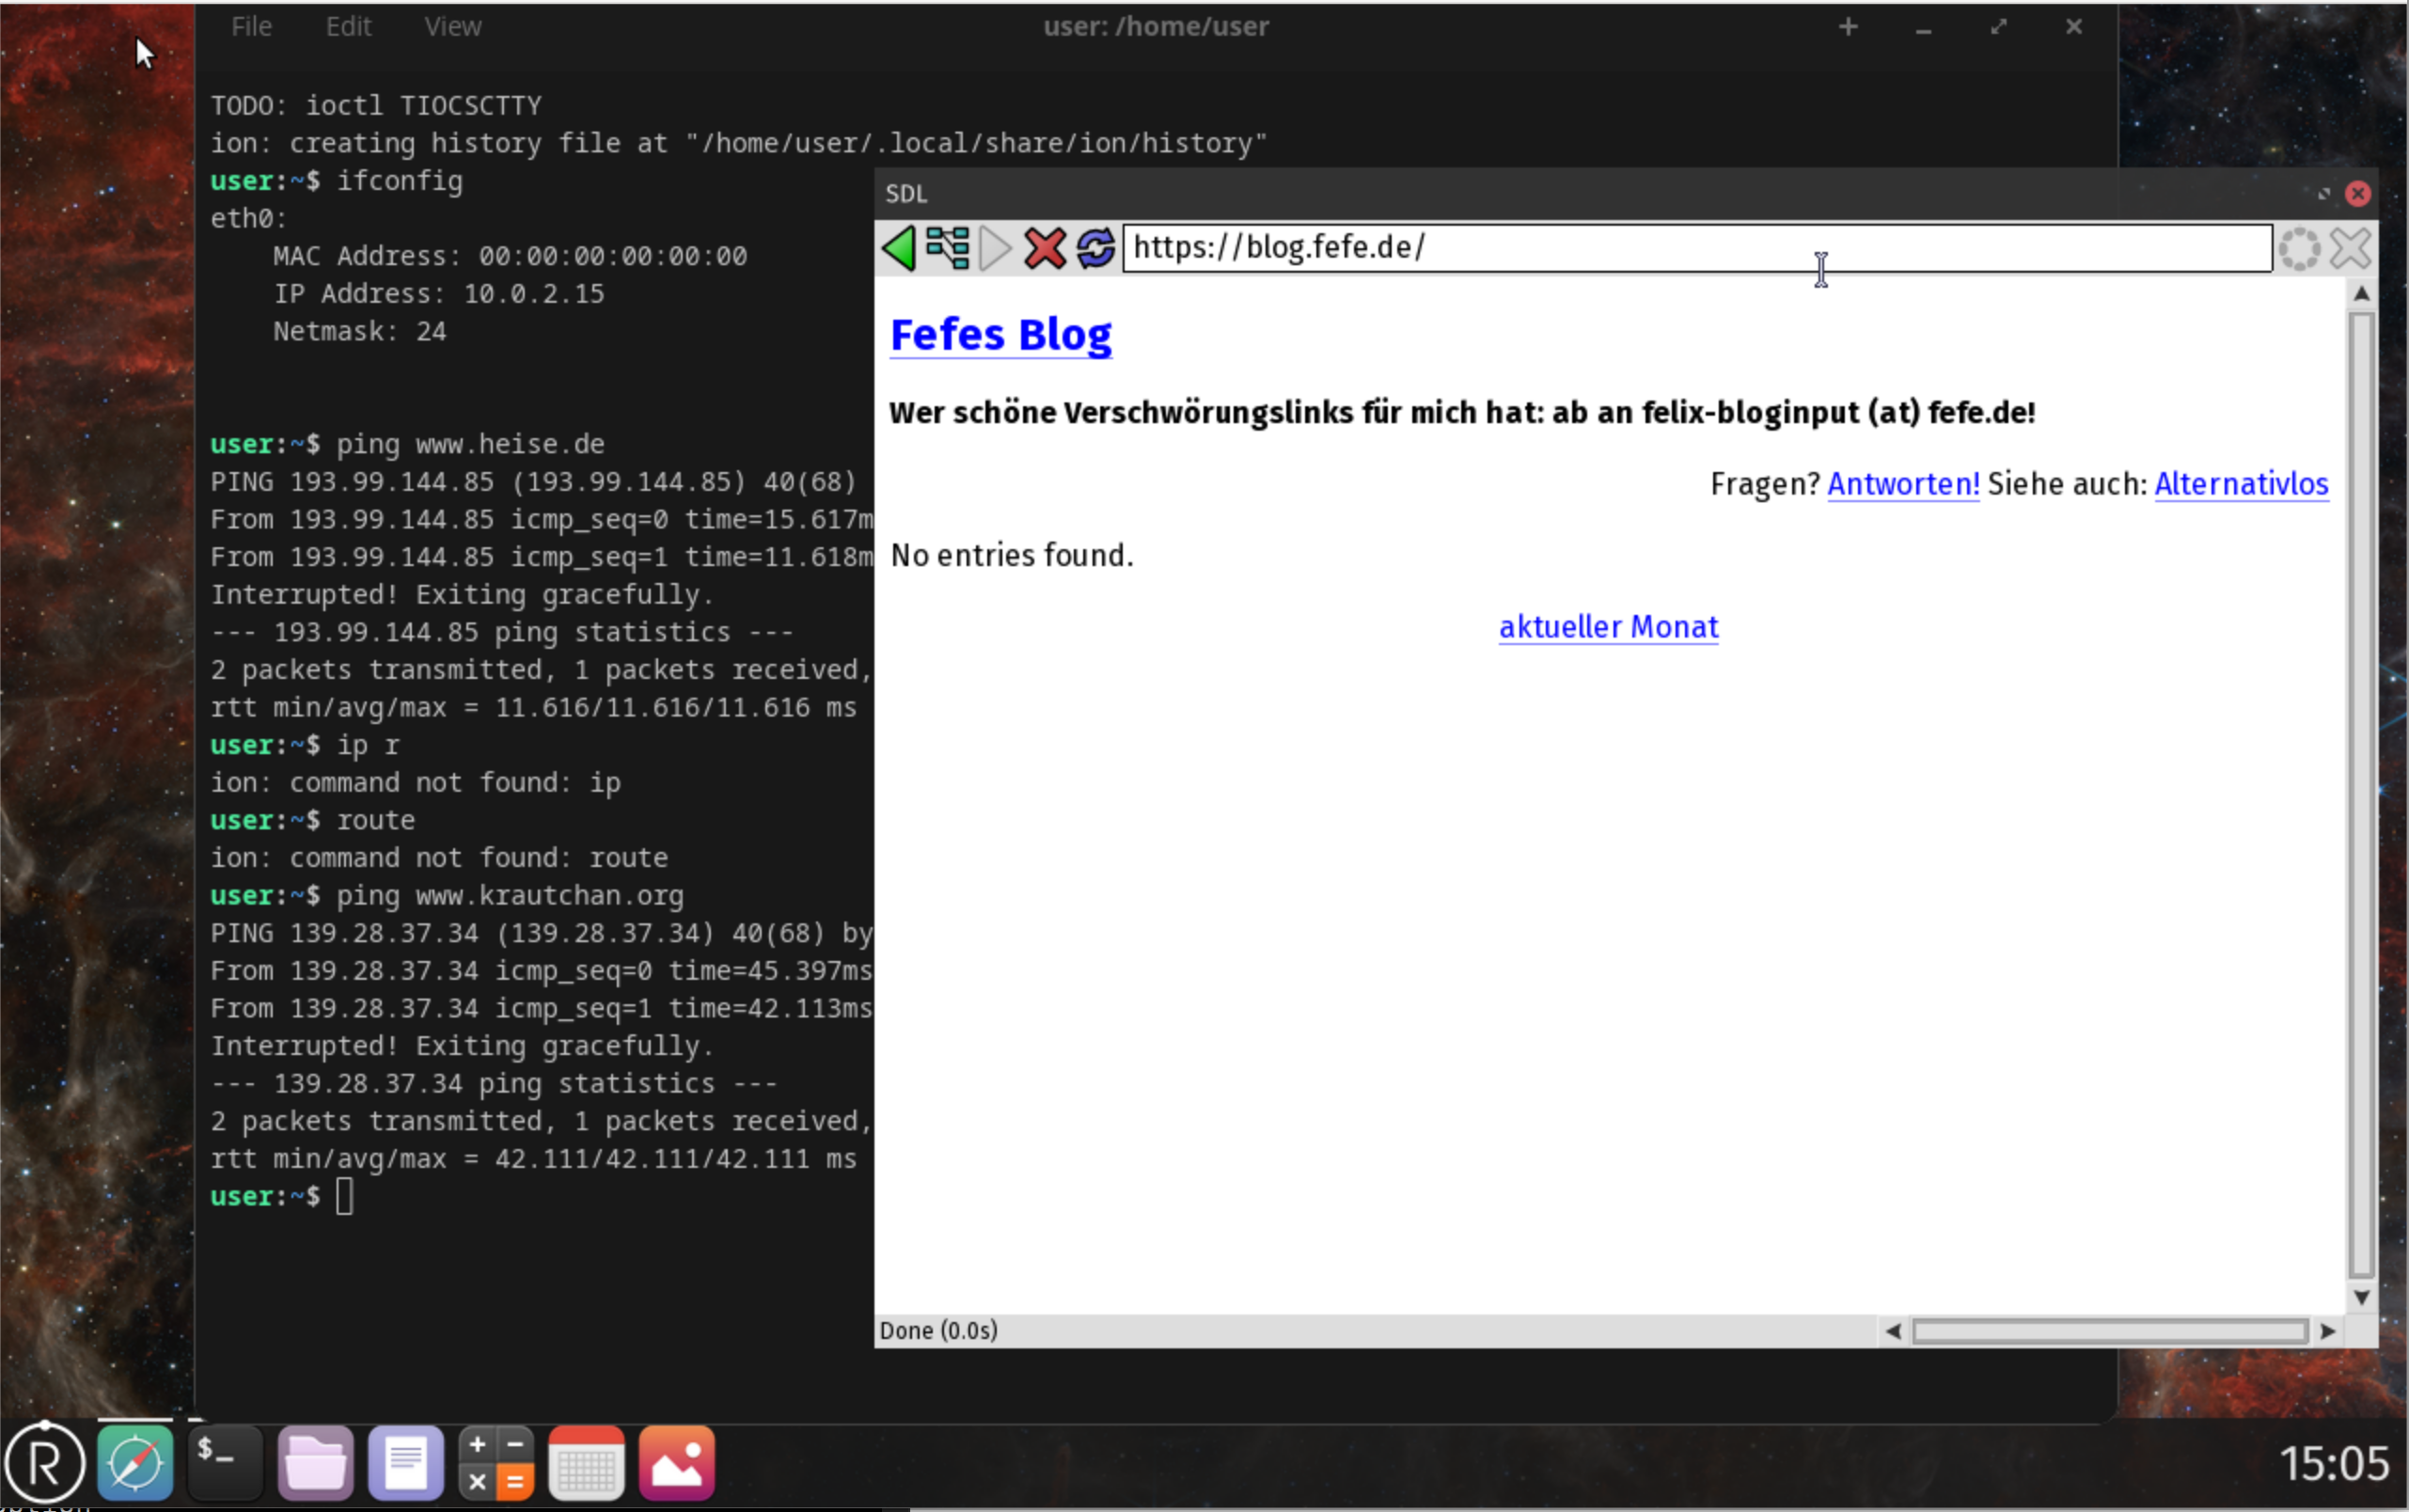Open the browser history tree icon

pos(947,248)
